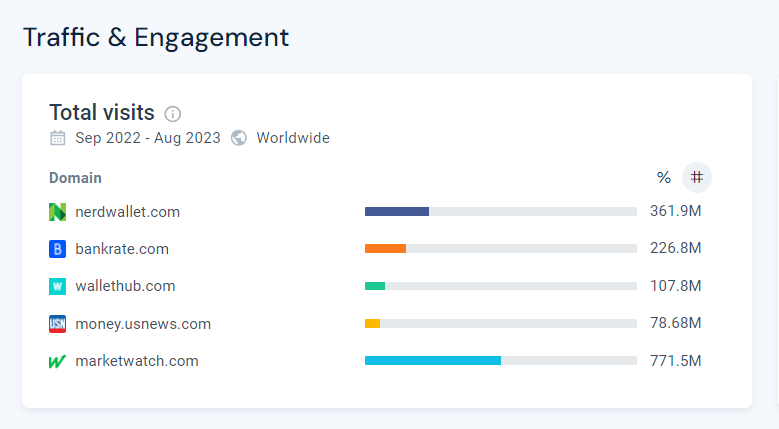Select the 361.9M visits value
The width and height of the screenshot is (779, 429).
click(676, 211)
